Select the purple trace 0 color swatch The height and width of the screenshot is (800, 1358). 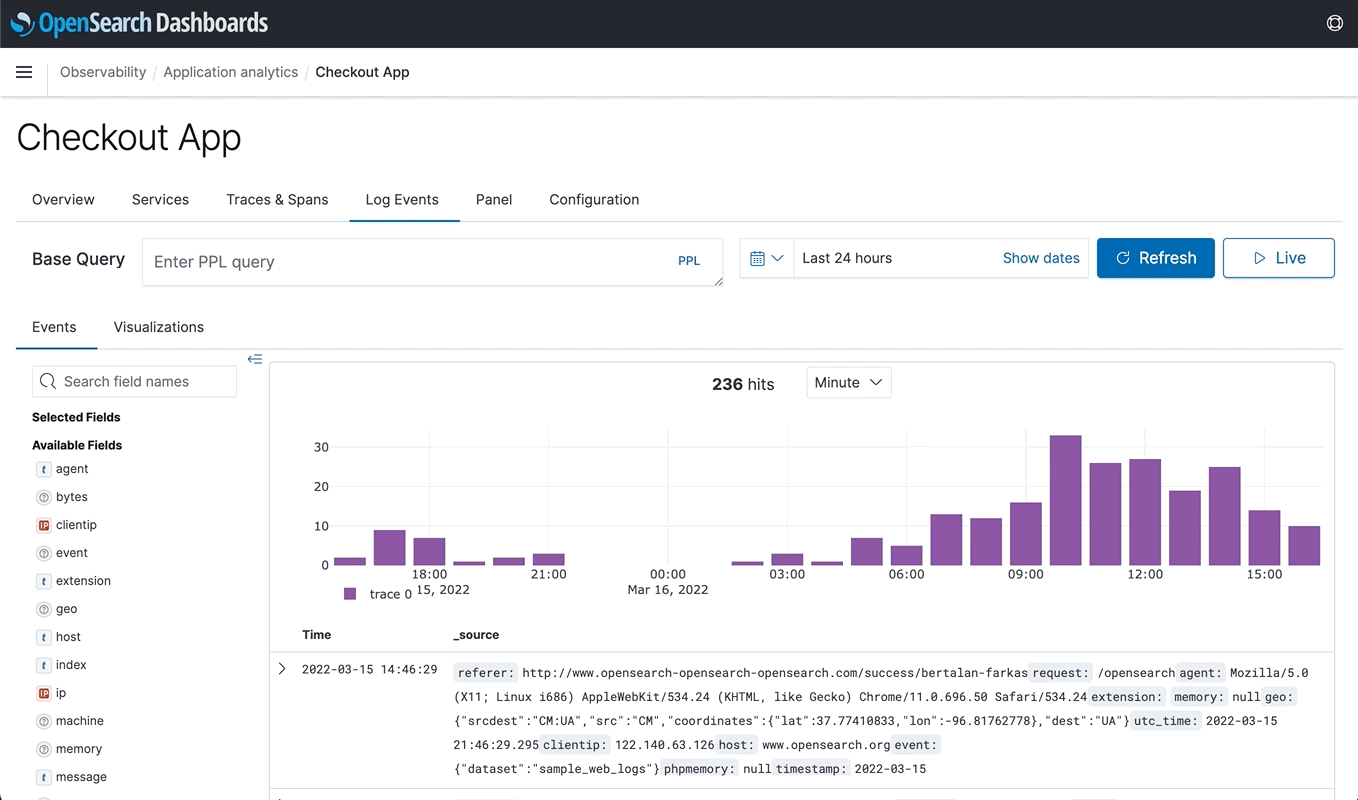[352, 593]
